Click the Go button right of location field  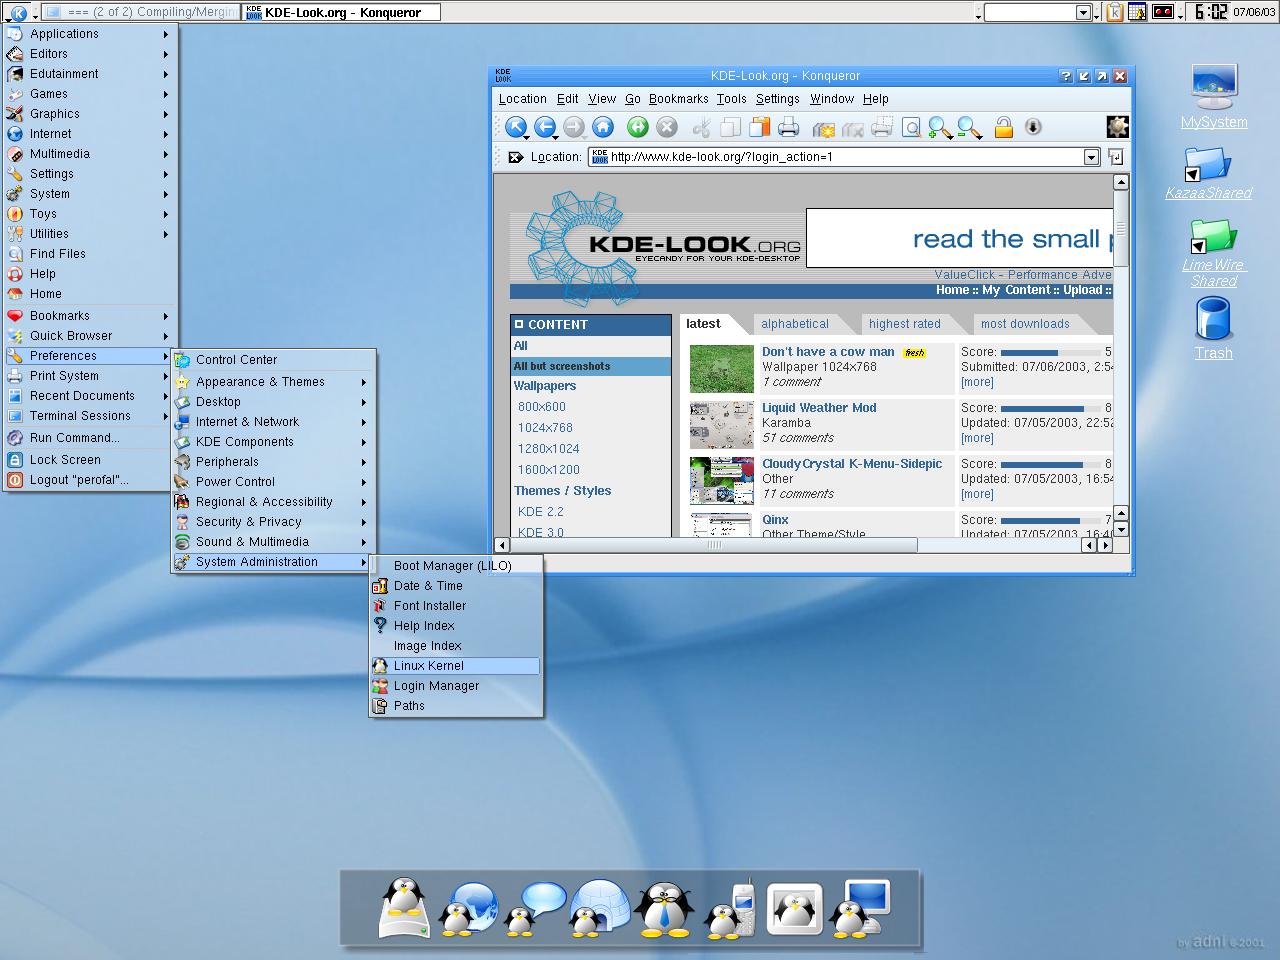pyautogui.click(x=1115, y=157)
